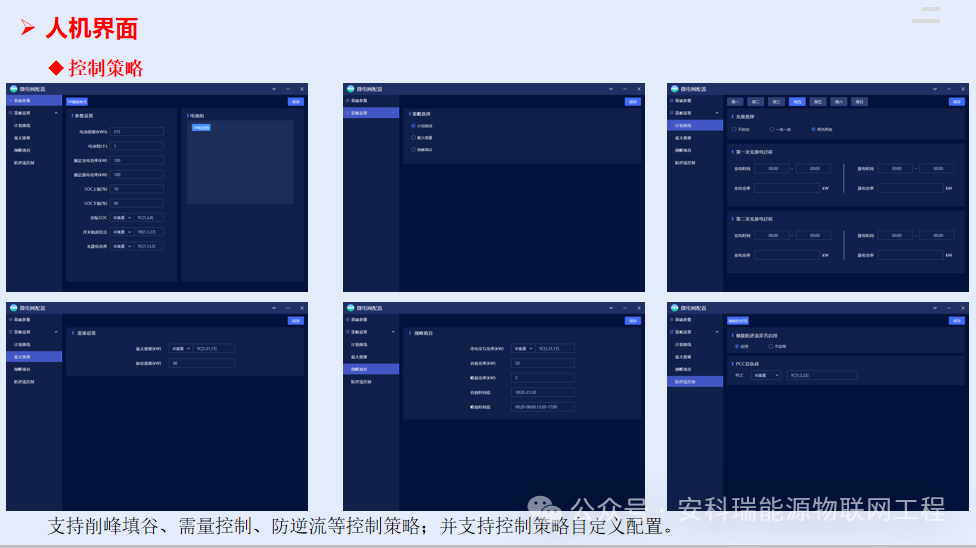Viewport: 976px width, 548px height.
Task: Open 充放电功率 采集量 dropdown
Action: (x=121, y=247)
